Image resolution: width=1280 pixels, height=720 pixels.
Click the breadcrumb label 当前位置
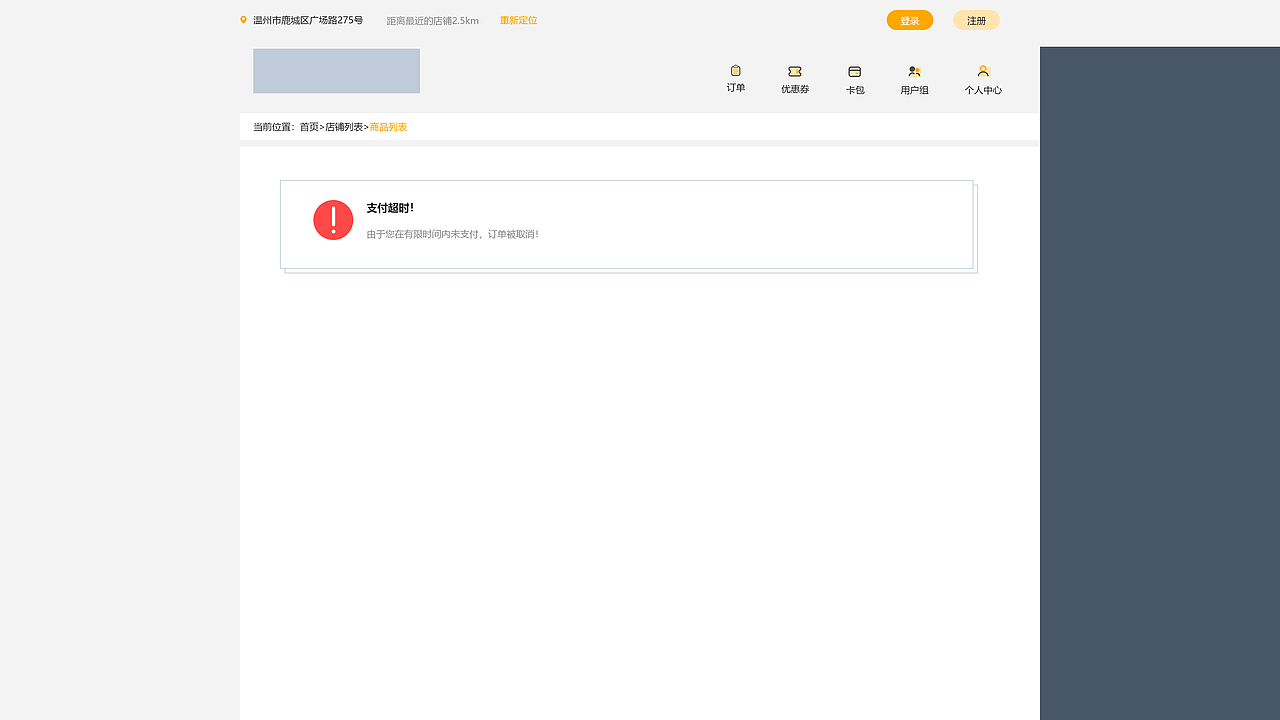[271, 127]
